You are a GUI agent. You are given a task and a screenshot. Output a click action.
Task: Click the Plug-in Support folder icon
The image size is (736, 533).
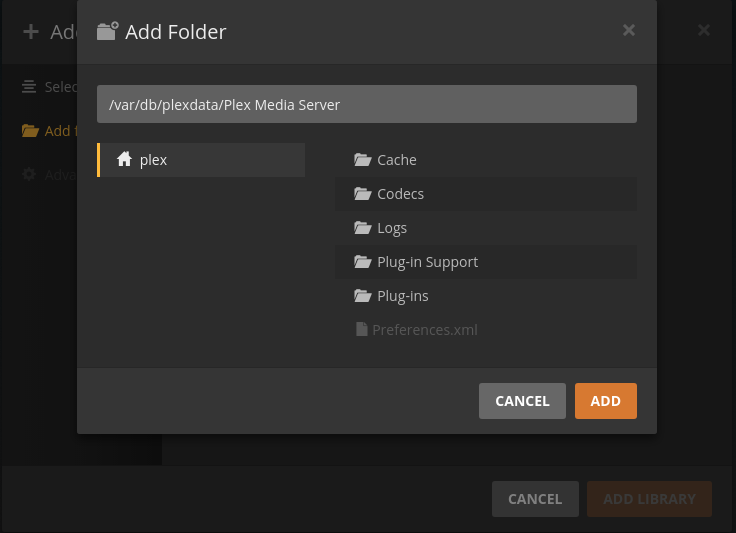[362, 262]
